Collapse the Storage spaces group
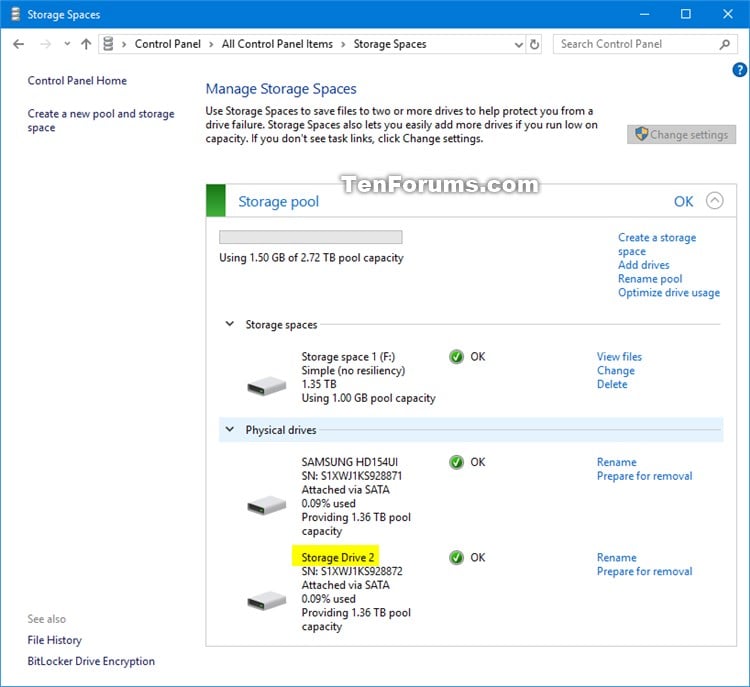The image size is (750, 687). coord(230,324)
